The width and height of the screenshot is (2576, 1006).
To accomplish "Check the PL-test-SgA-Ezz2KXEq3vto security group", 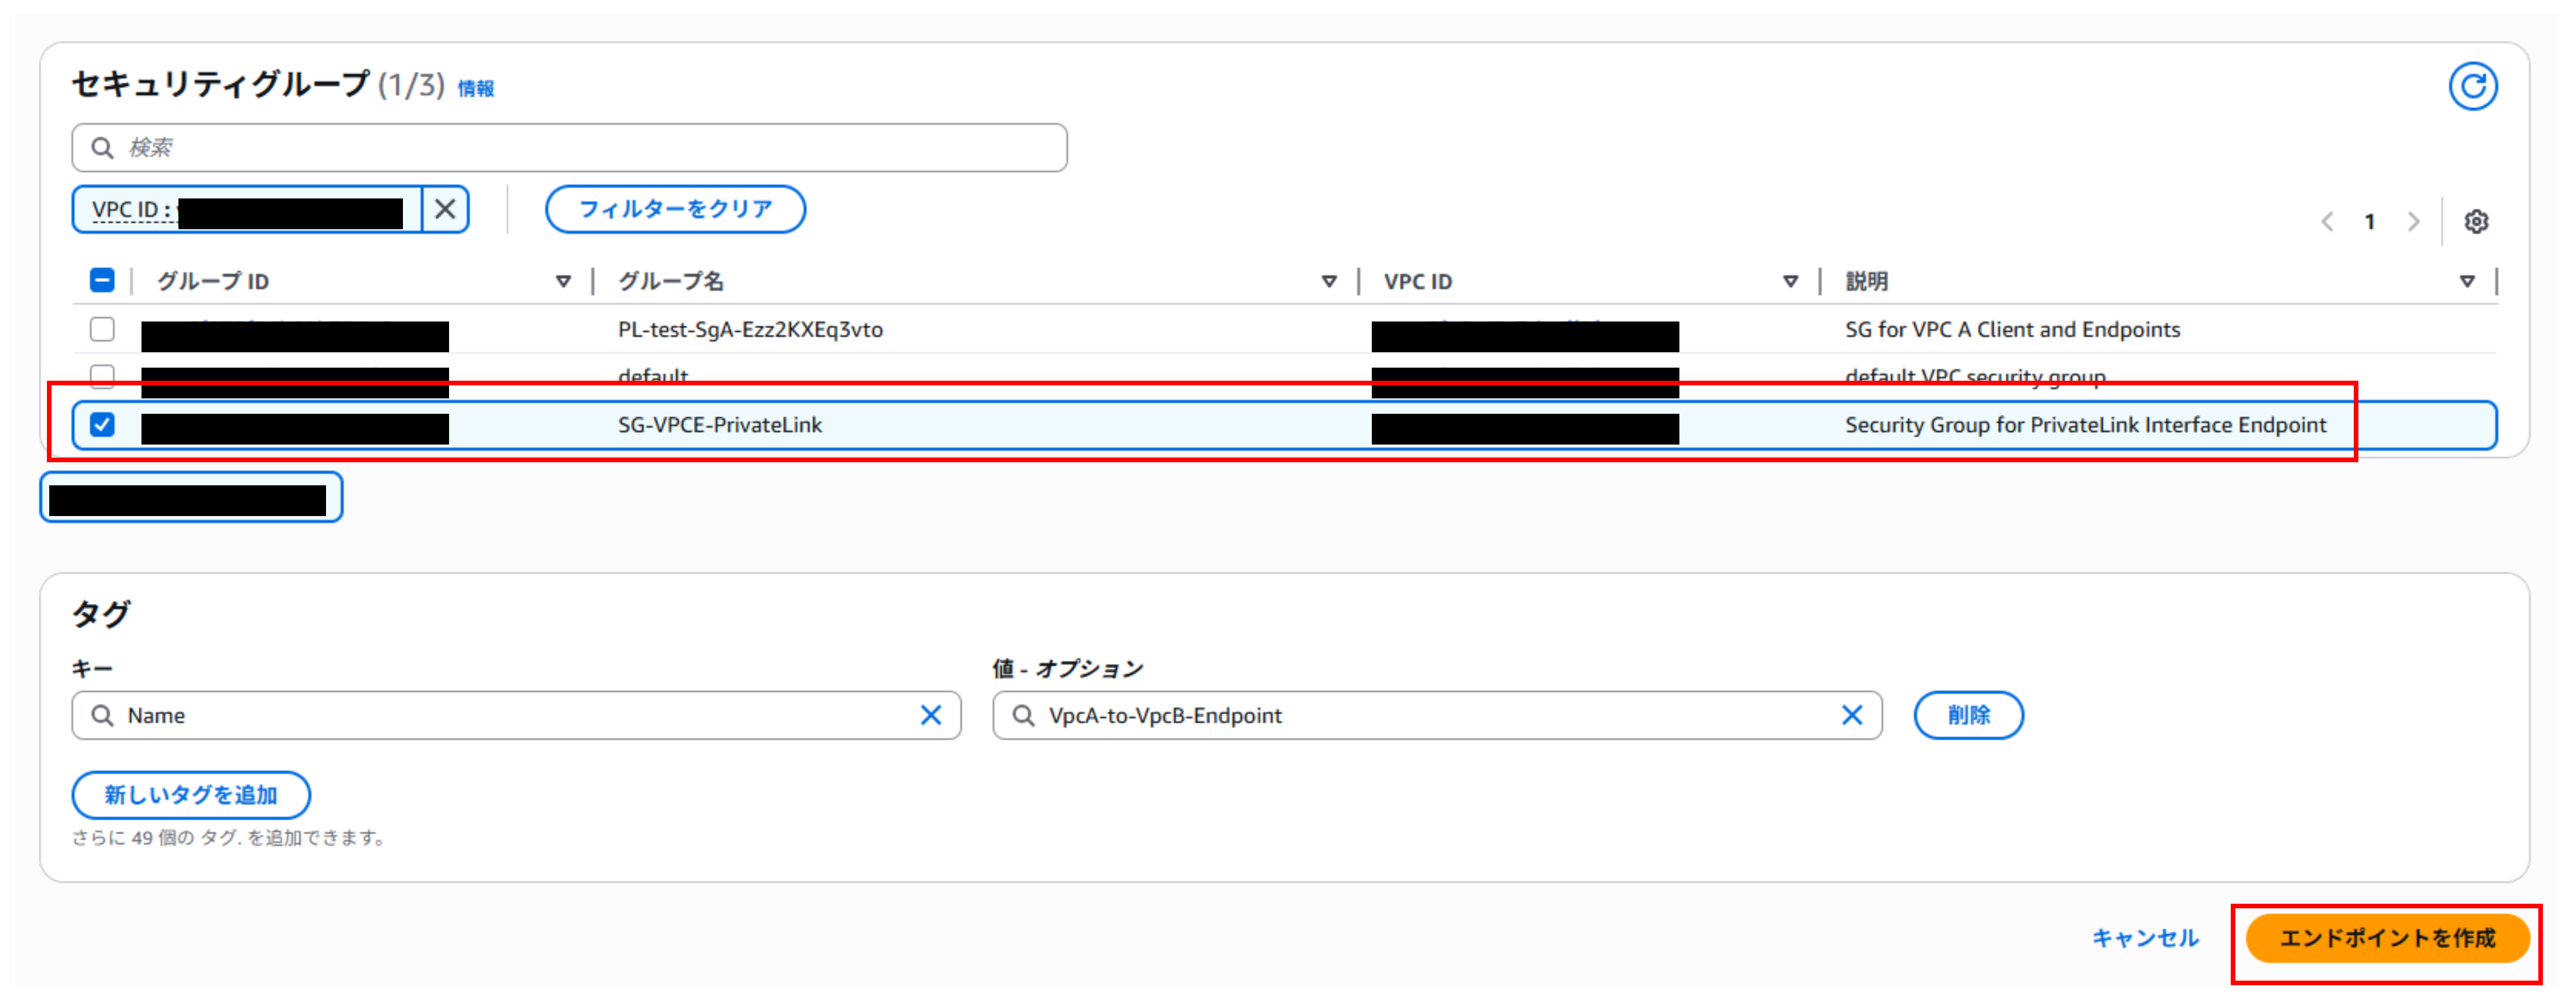I will pos(102,329).
